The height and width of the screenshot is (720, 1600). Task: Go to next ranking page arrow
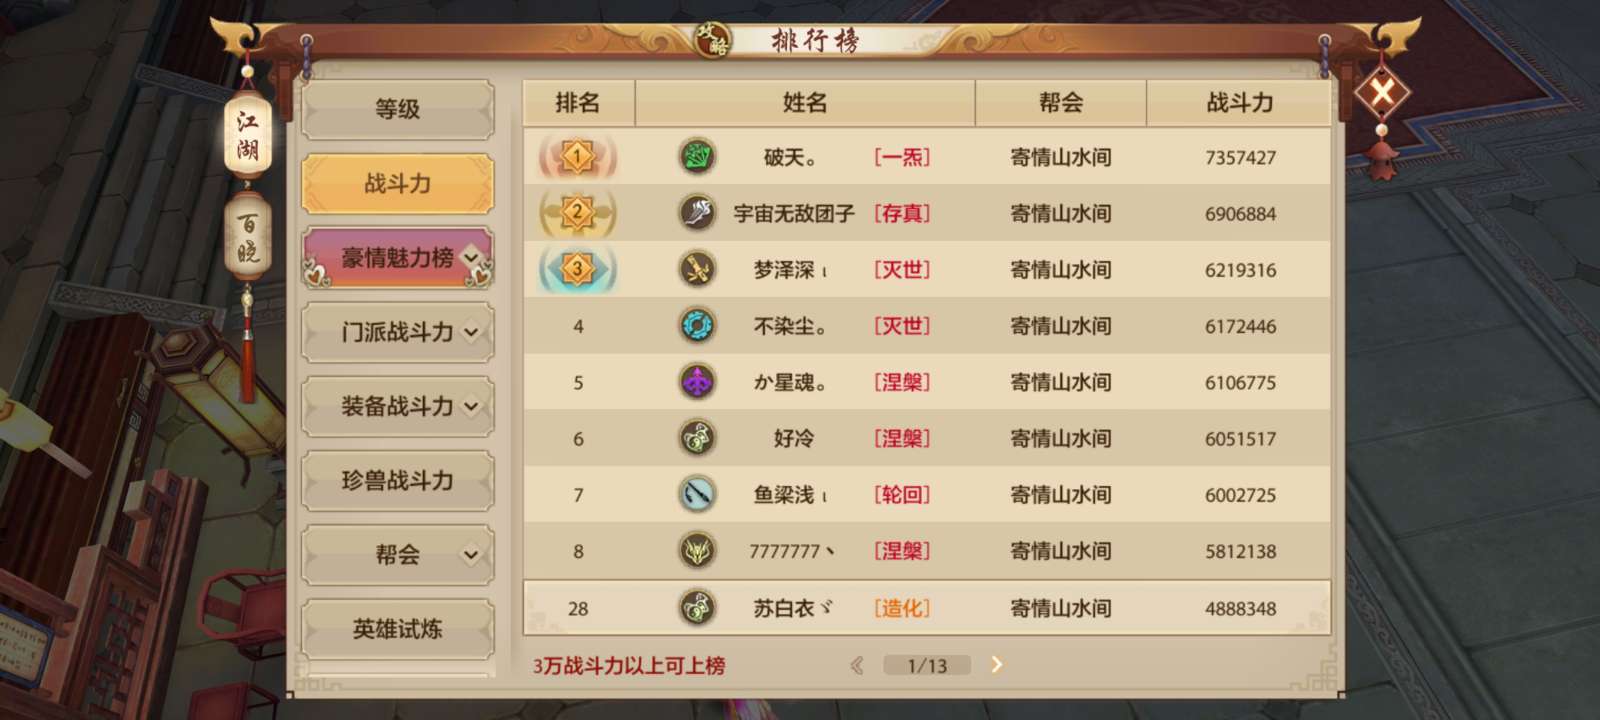pyautogui.click(x=996, y=665)
